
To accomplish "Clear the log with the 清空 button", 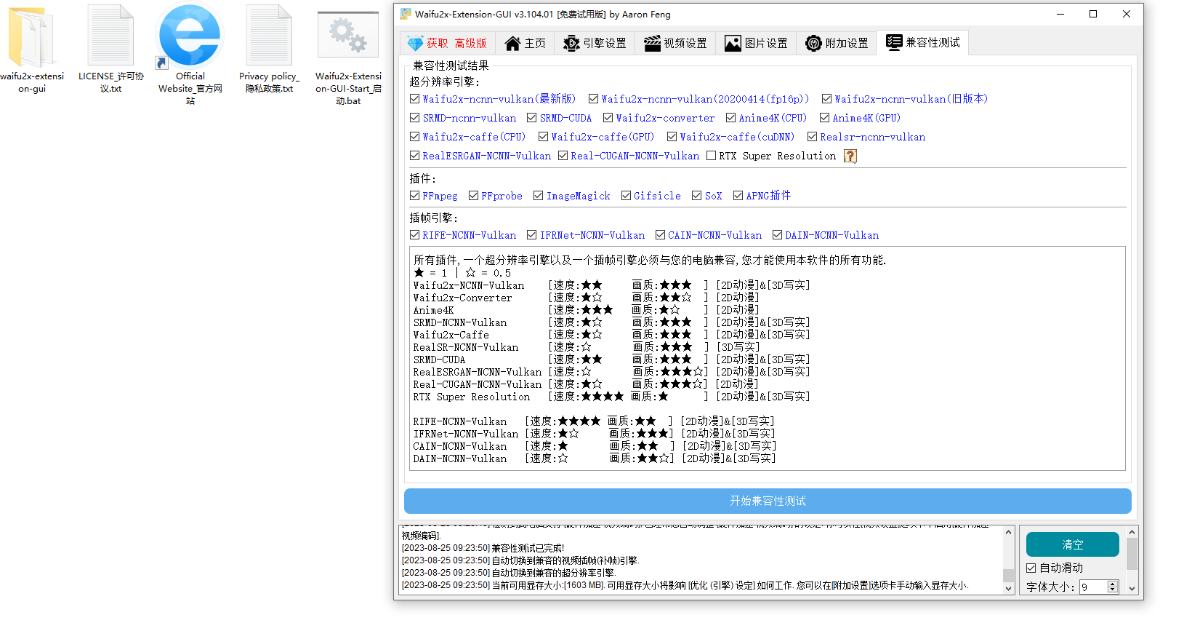I will [x=1073, y=545].
